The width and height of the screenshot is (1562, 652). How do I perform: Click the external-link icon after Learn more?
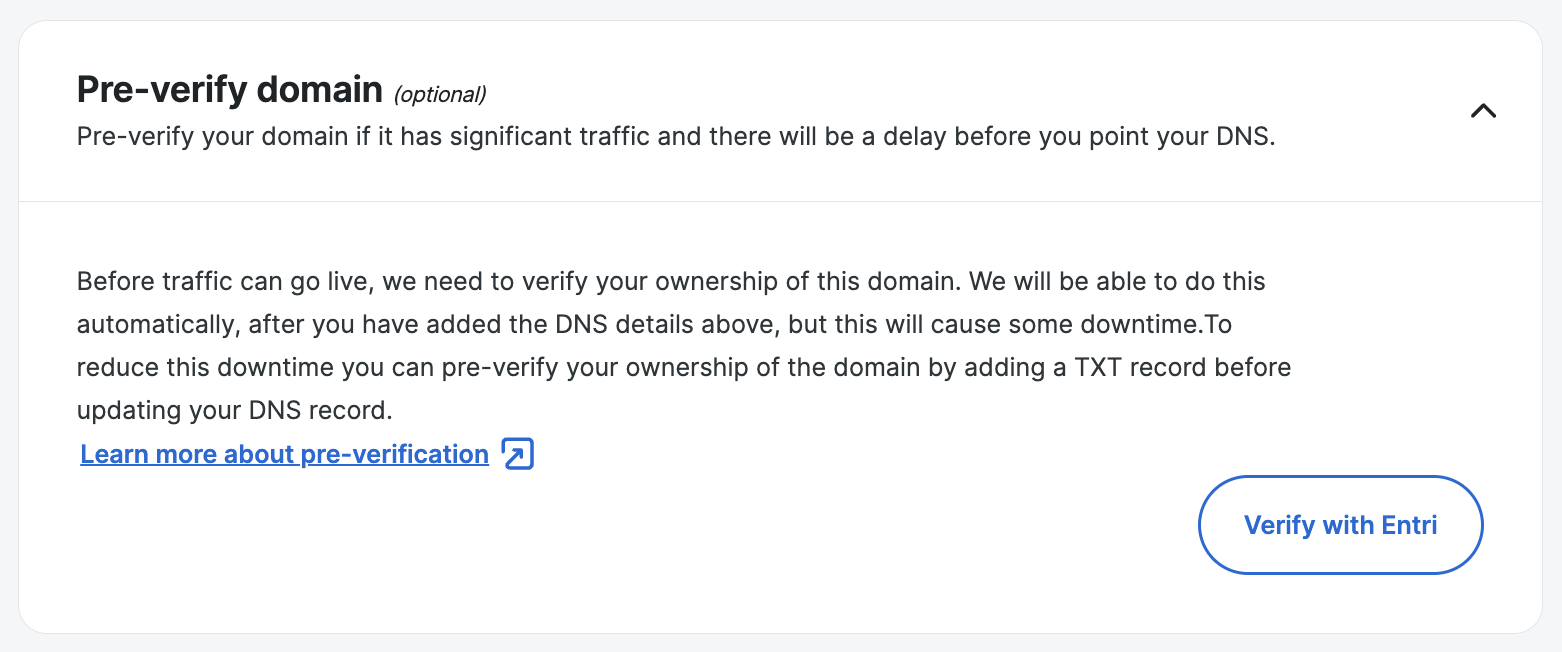[x=518, y=454]
